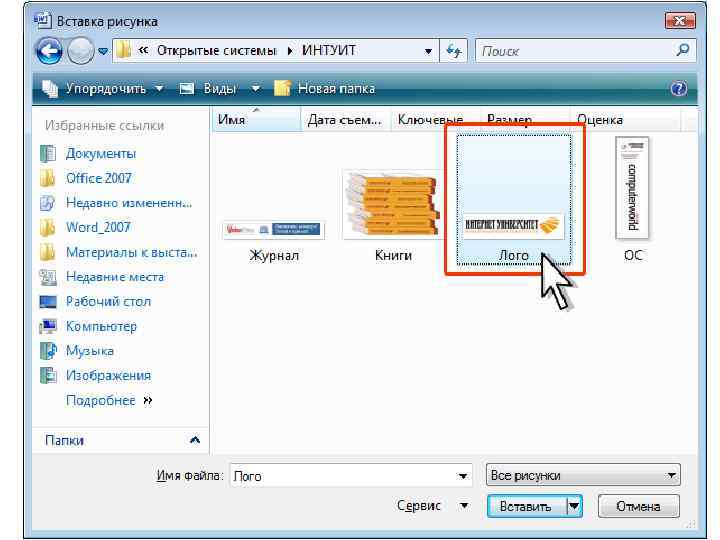
Task: Open the Office 2007 favorite link
Action: pos(98,178)
